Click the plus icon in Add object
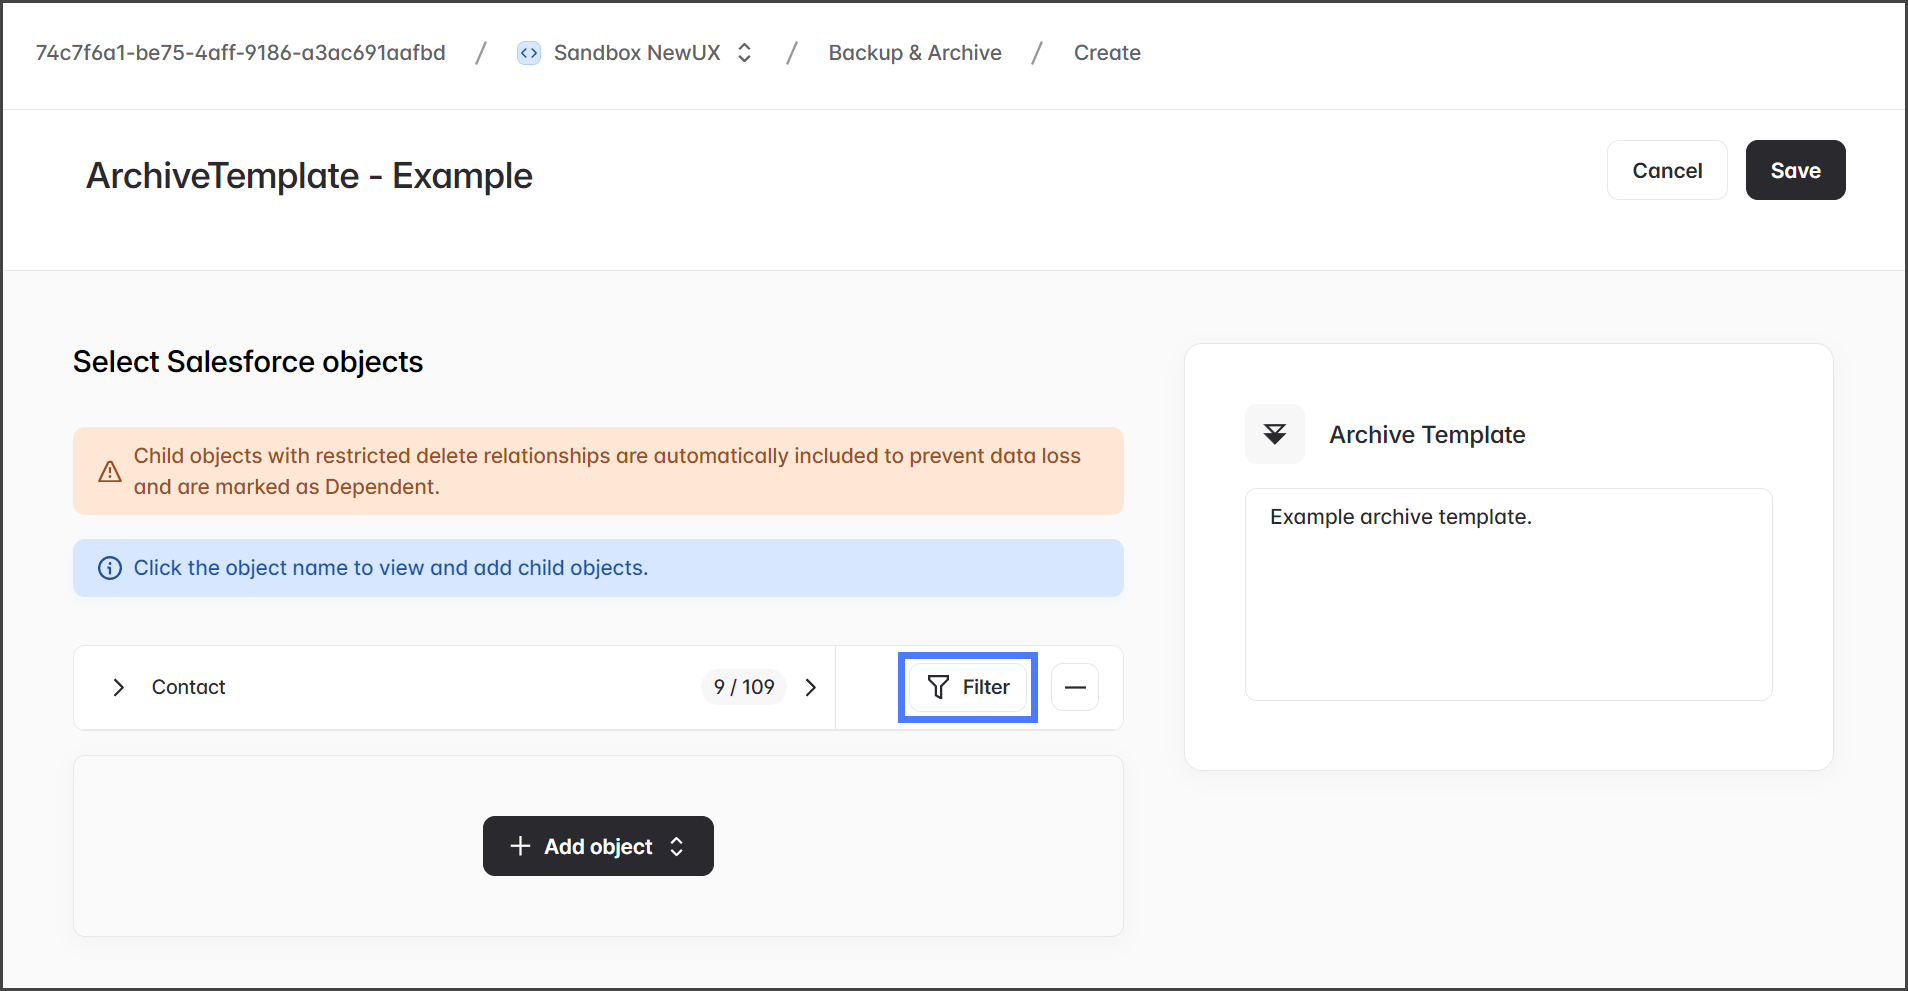Screen dimensions: 1908x991 coord(520,846)
